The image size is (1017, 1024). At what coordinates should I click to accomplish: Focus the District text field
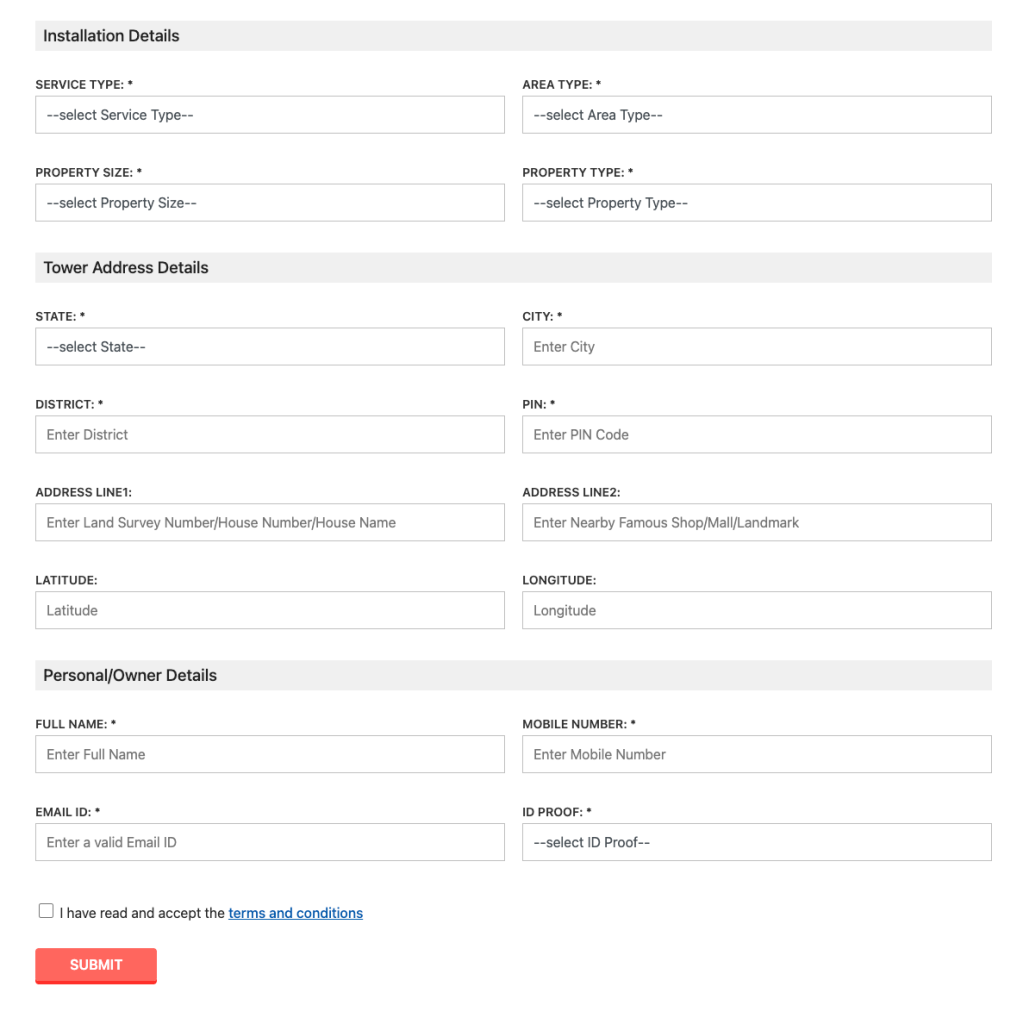269,435
